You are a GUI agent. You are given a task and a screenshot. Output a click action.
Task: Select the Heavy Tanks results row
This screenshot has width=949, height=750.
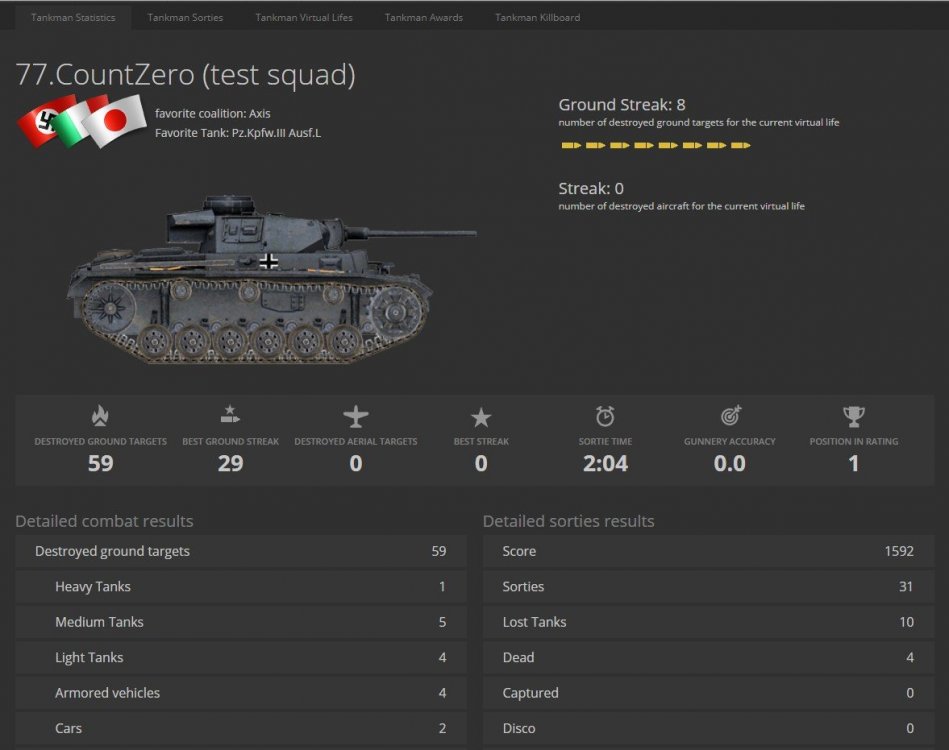pyautogui.click(x=240, y=586)
